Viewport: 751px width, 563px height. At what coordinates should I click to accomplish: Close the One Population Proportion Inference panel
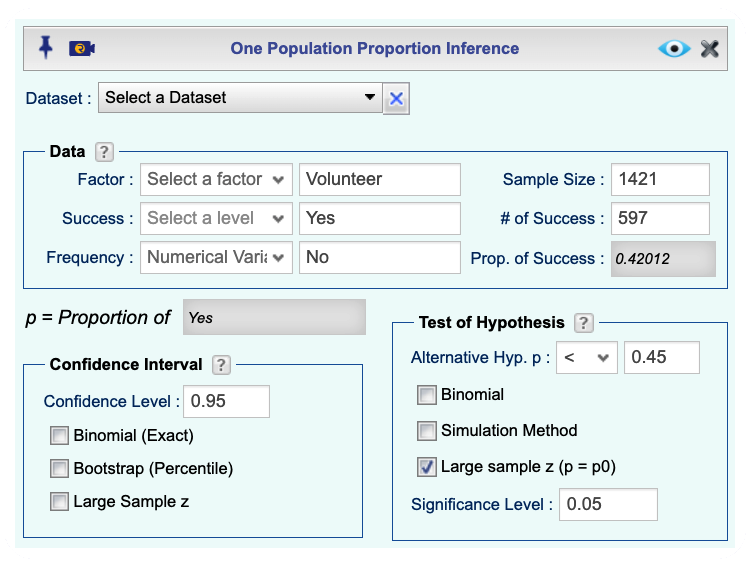(709, 48)
